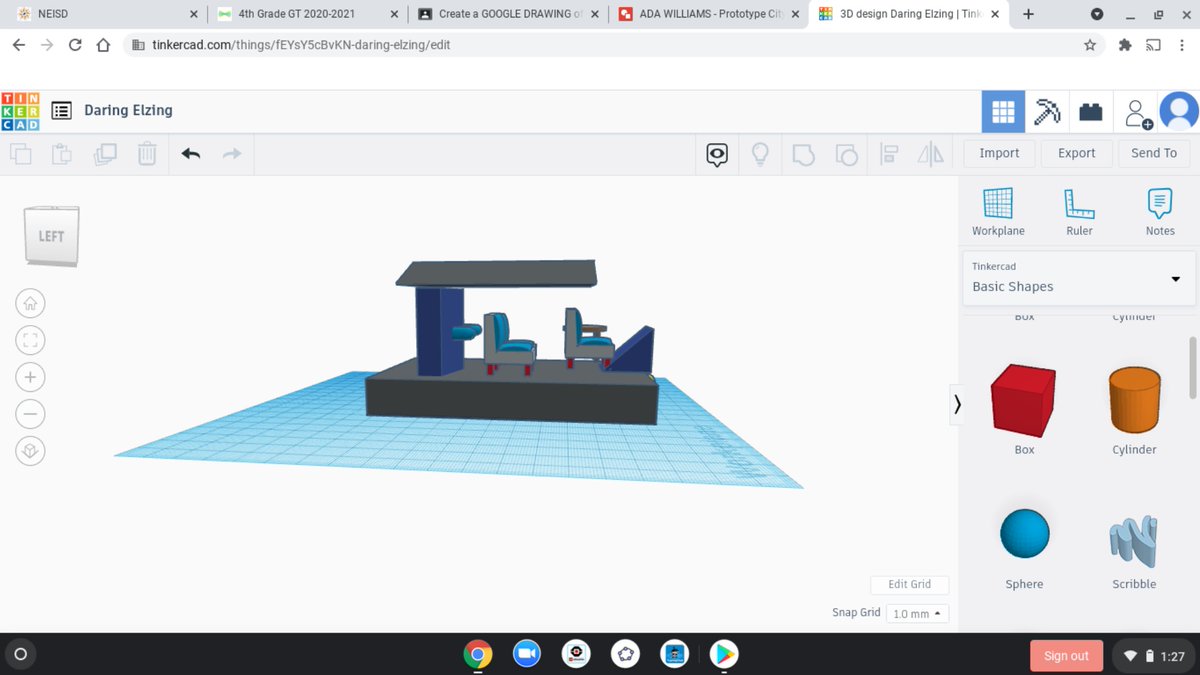
Task: Open the user profile avatar
Action: pyautogui.click(x=1179, y=112)
